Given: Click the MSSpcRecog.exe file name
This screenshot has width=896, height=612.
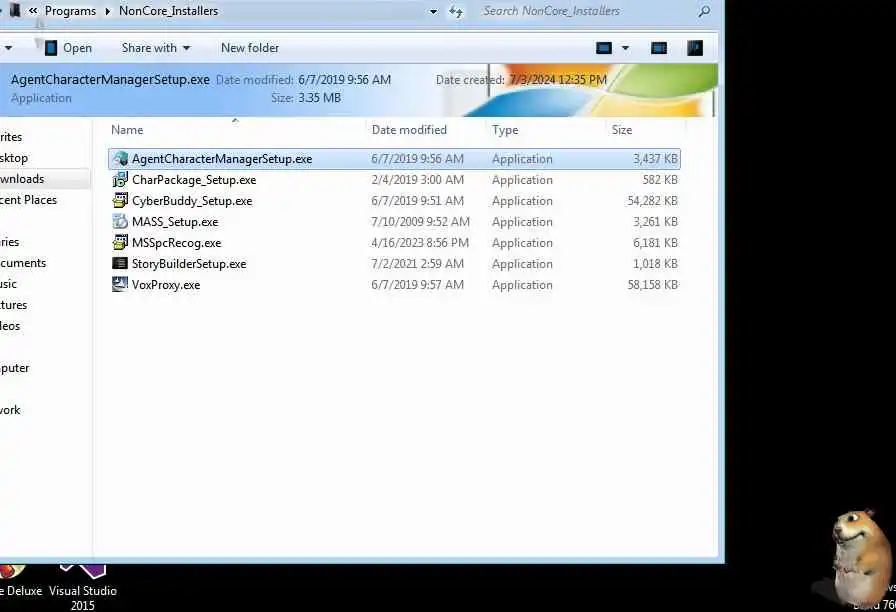Looking at the screenshot, I should point(177,243).
